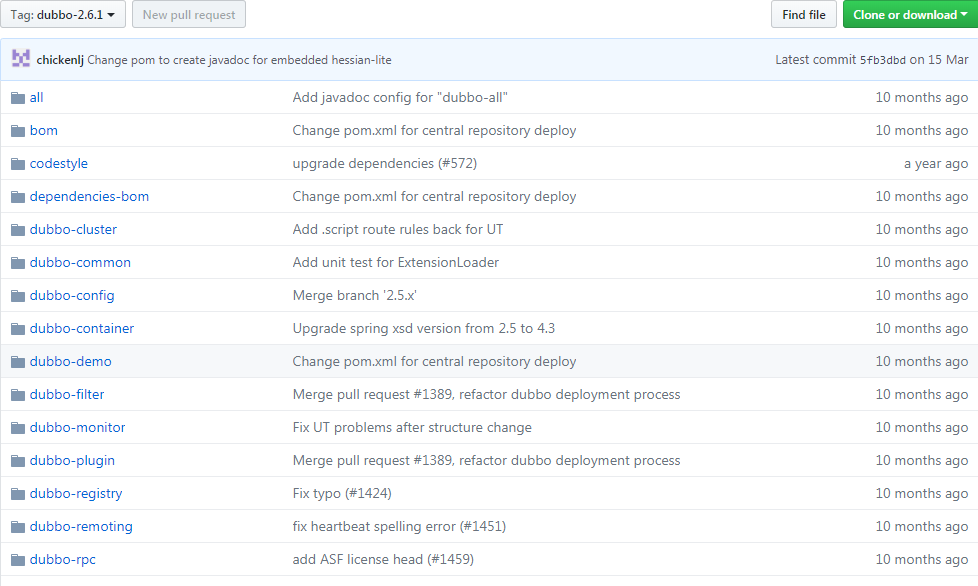Click the New pull request button
The width and height of the screenshot is (978, 586).
pos(189,14)
